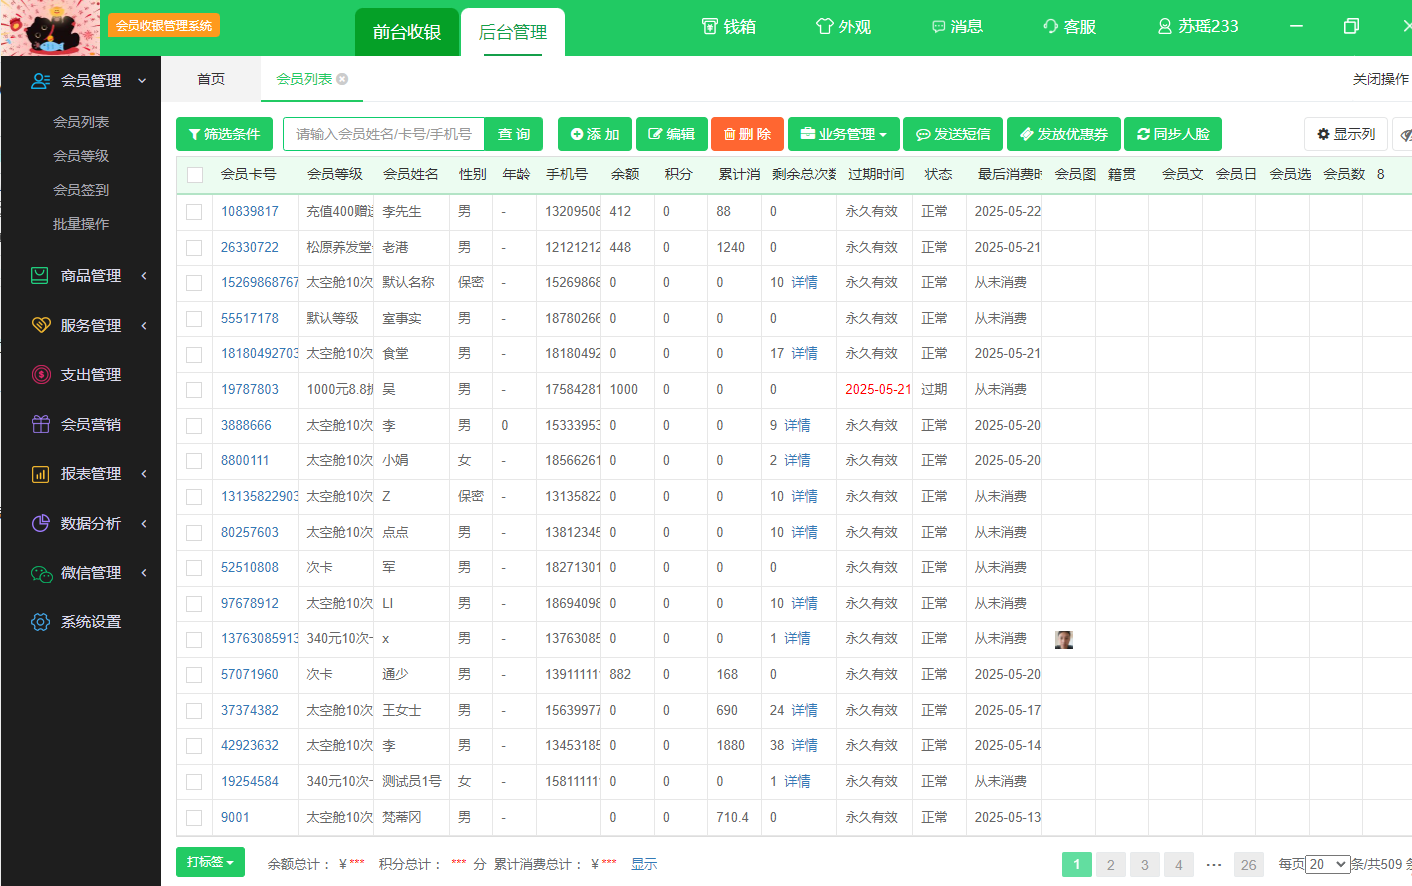
Task: Click member photo thumbnail for card 13763085913
Action: click(1064, 640)
